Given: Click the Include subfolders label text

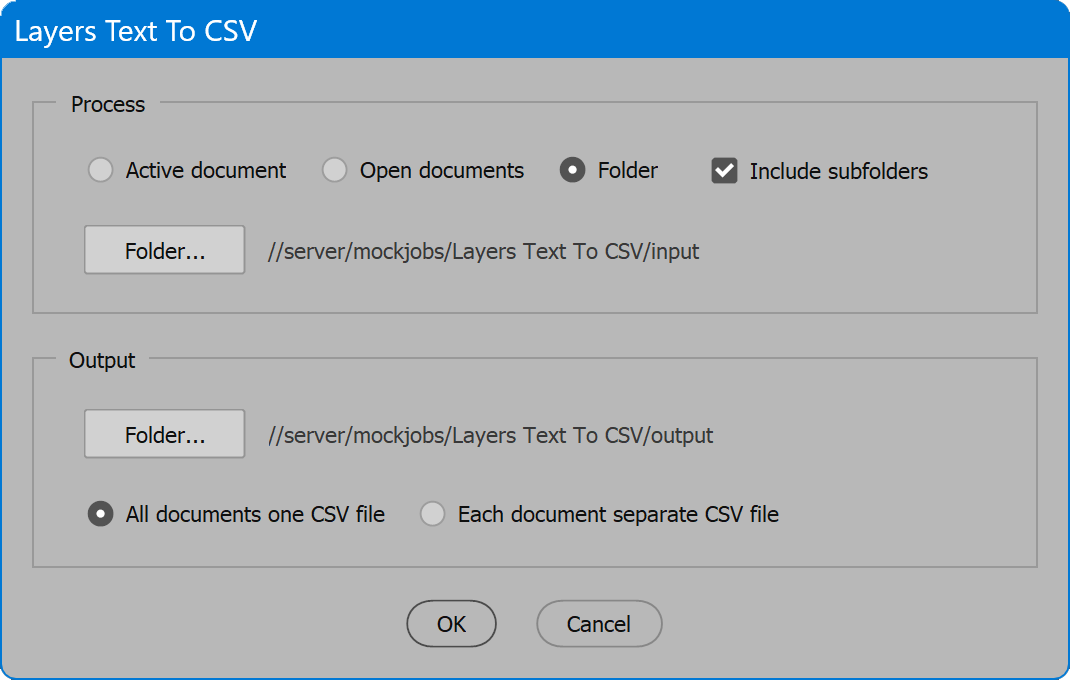Looking at the screenshot, I should [x=839, y=171].
